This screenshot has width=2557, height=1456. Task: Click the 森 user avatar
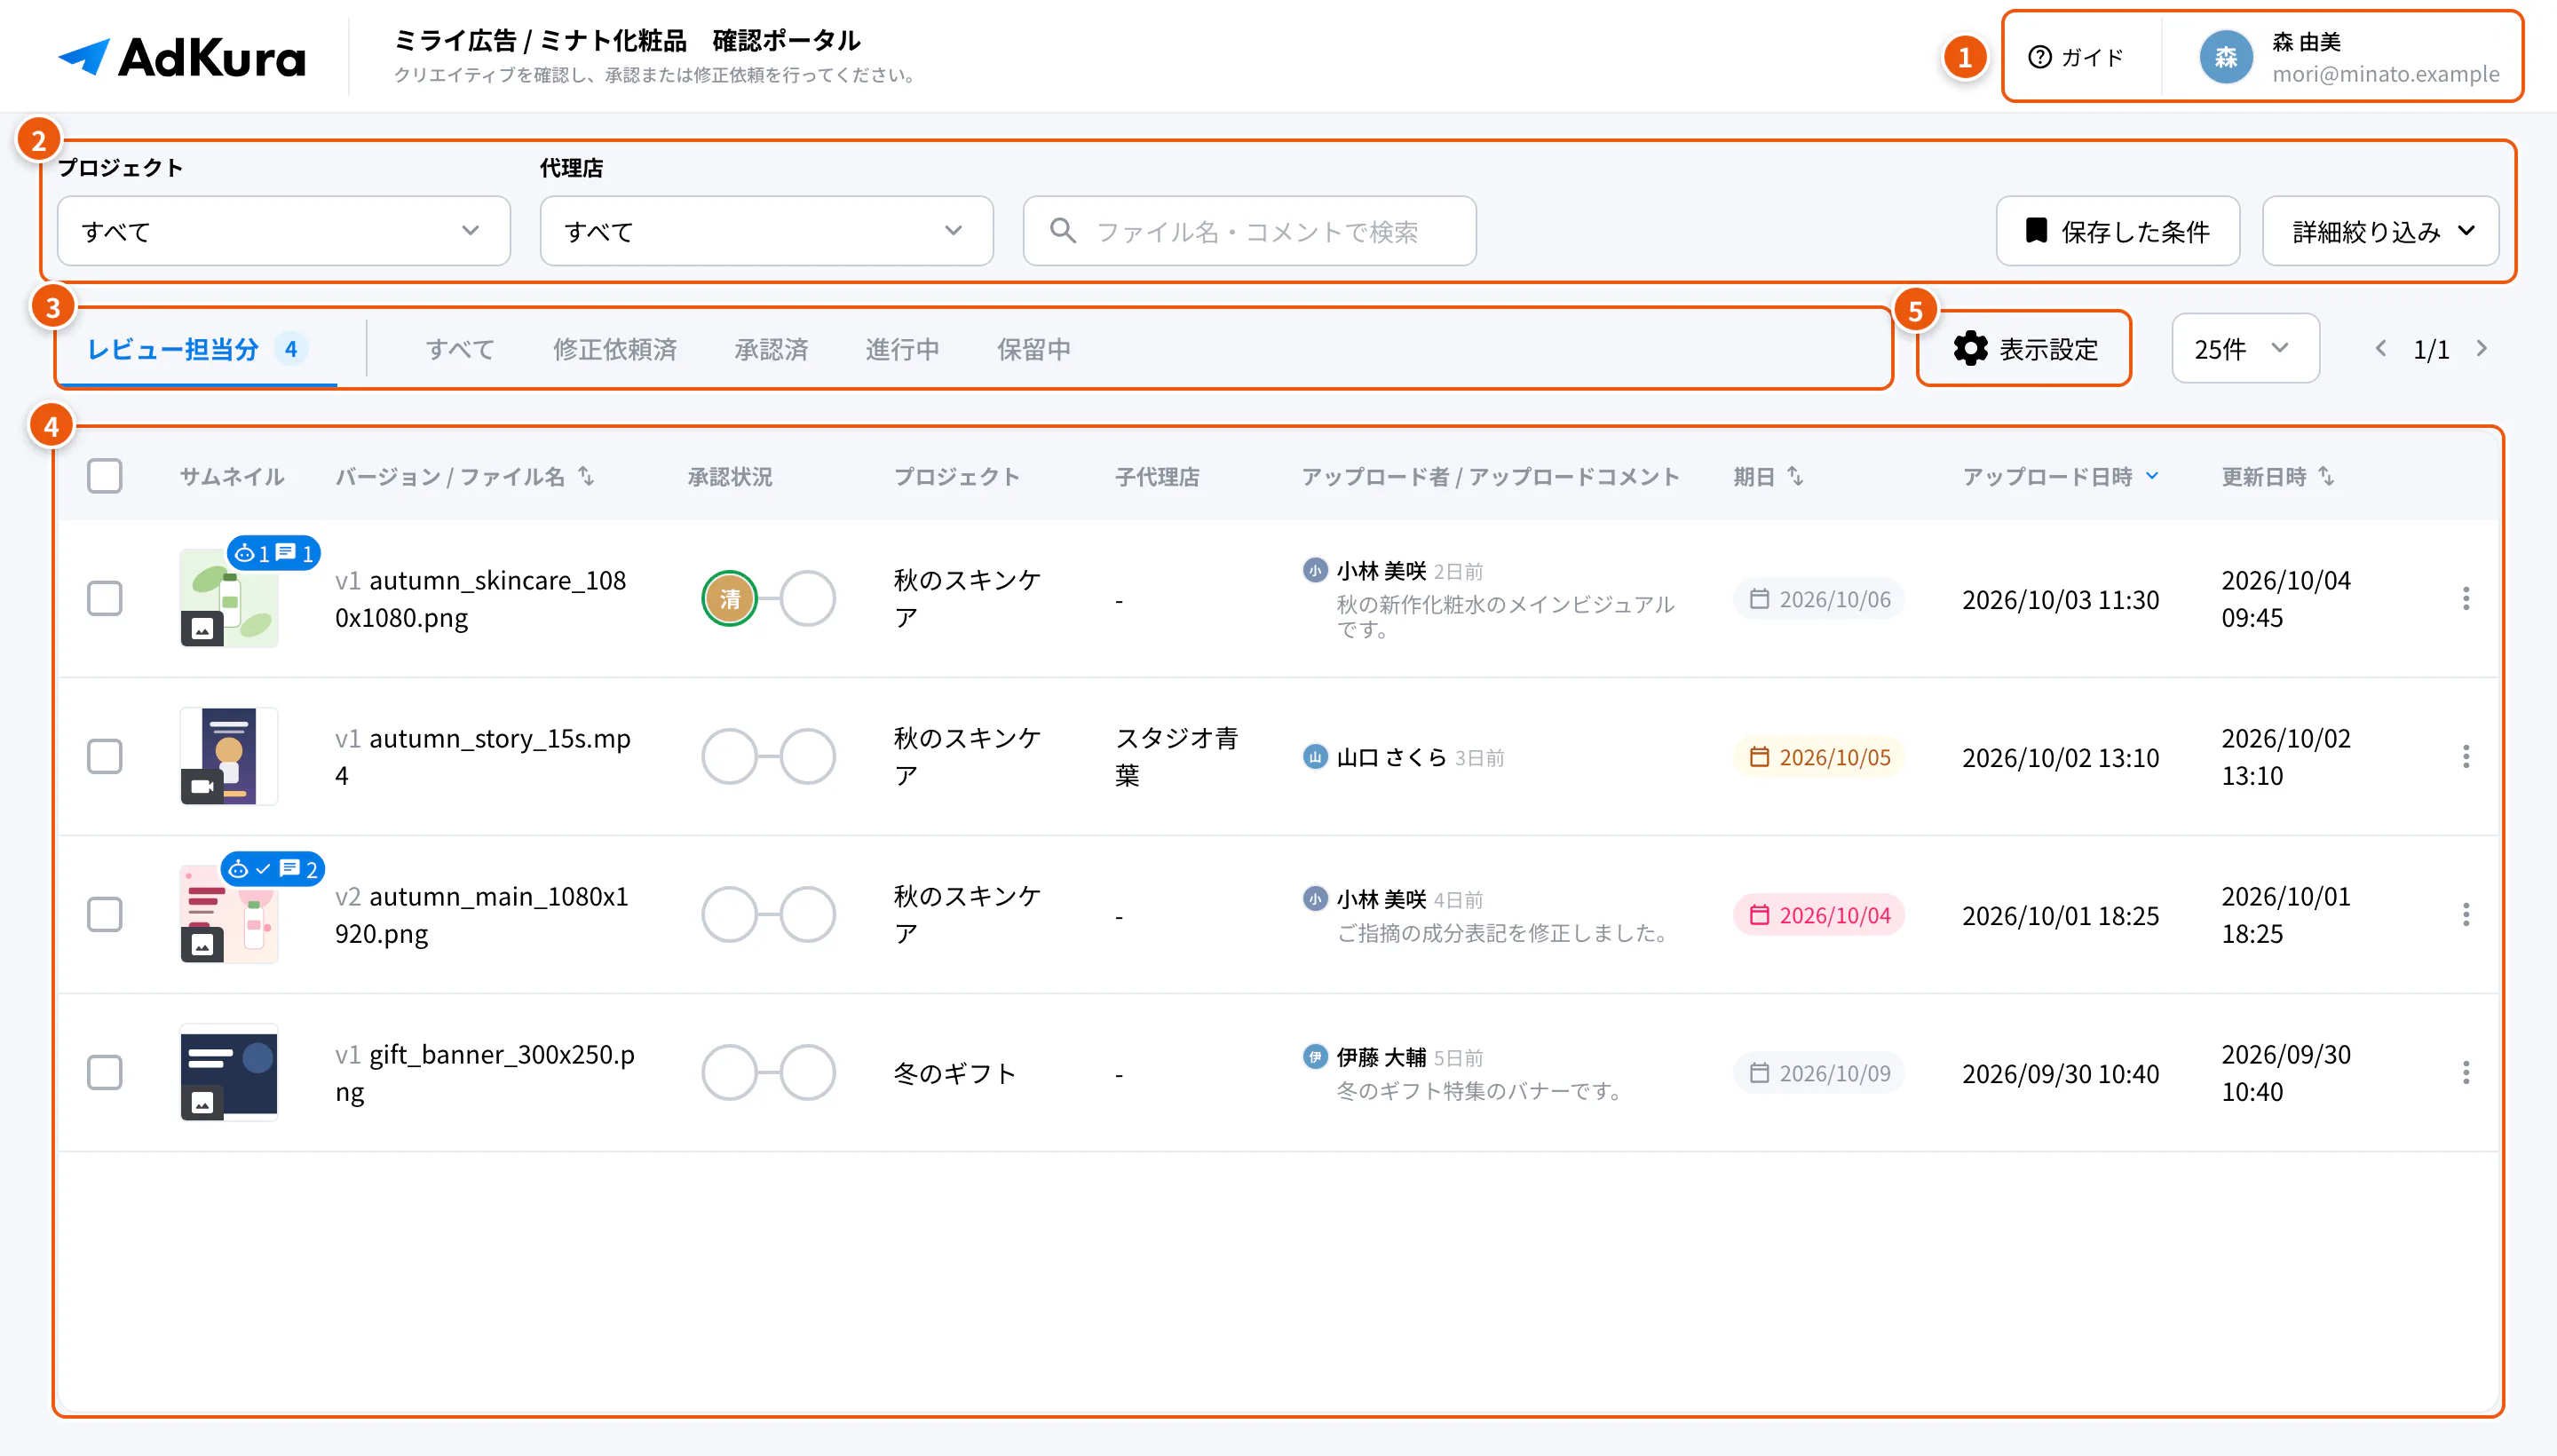2225,57
